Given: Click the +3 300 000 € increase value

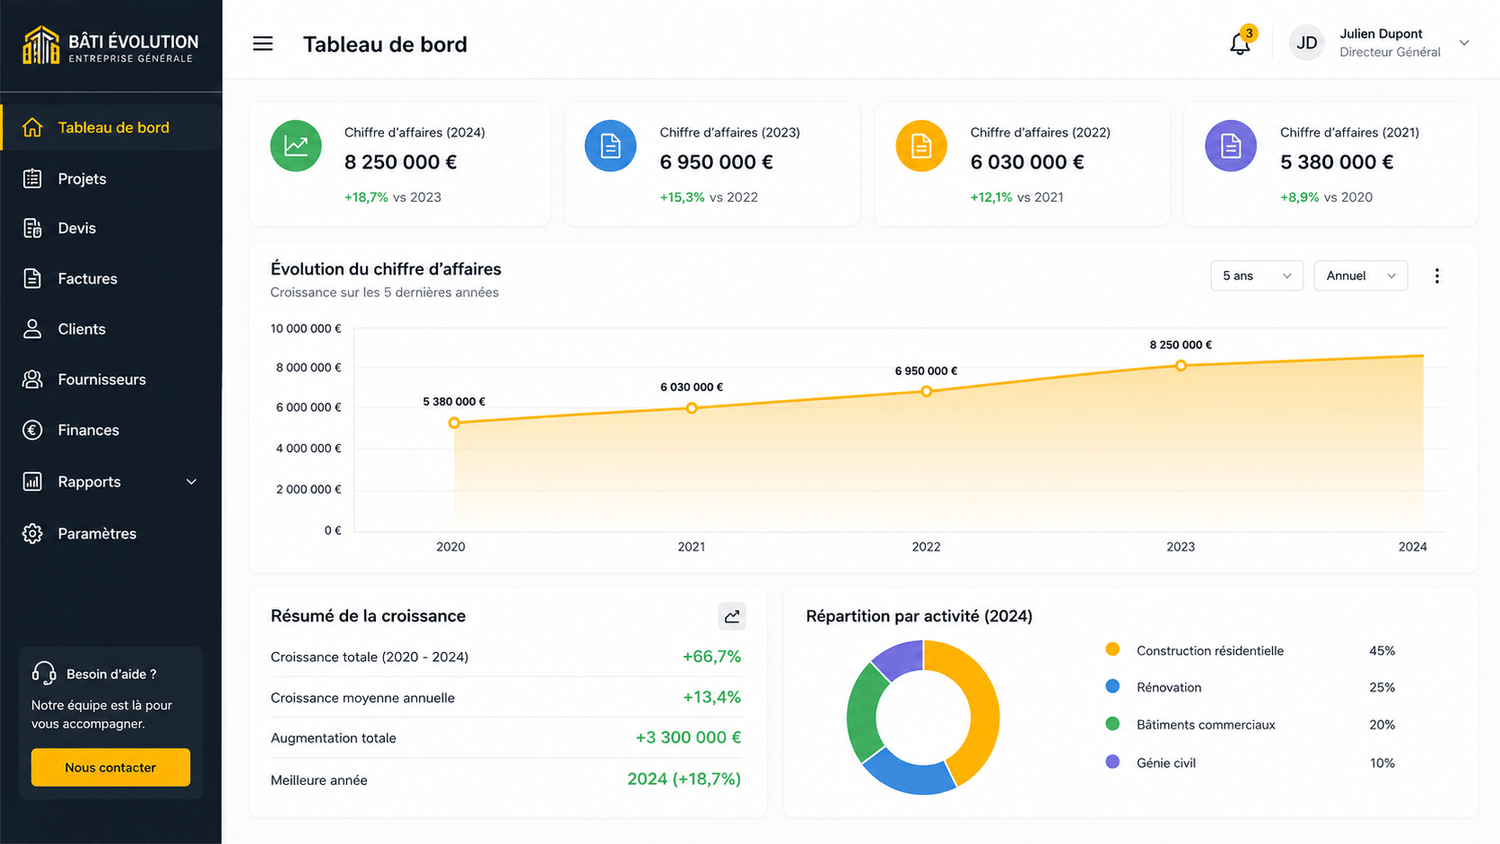Looking at the screenshot, I should [688, 737].
